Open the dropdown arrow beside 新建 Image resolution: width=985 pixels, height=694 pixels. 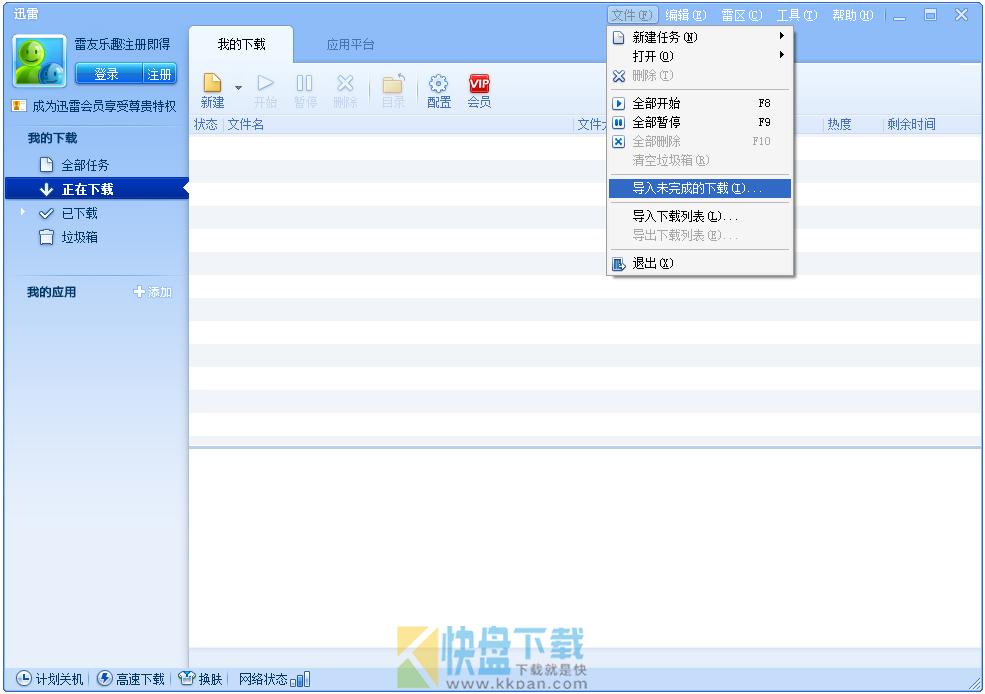(x=239, y=87)
